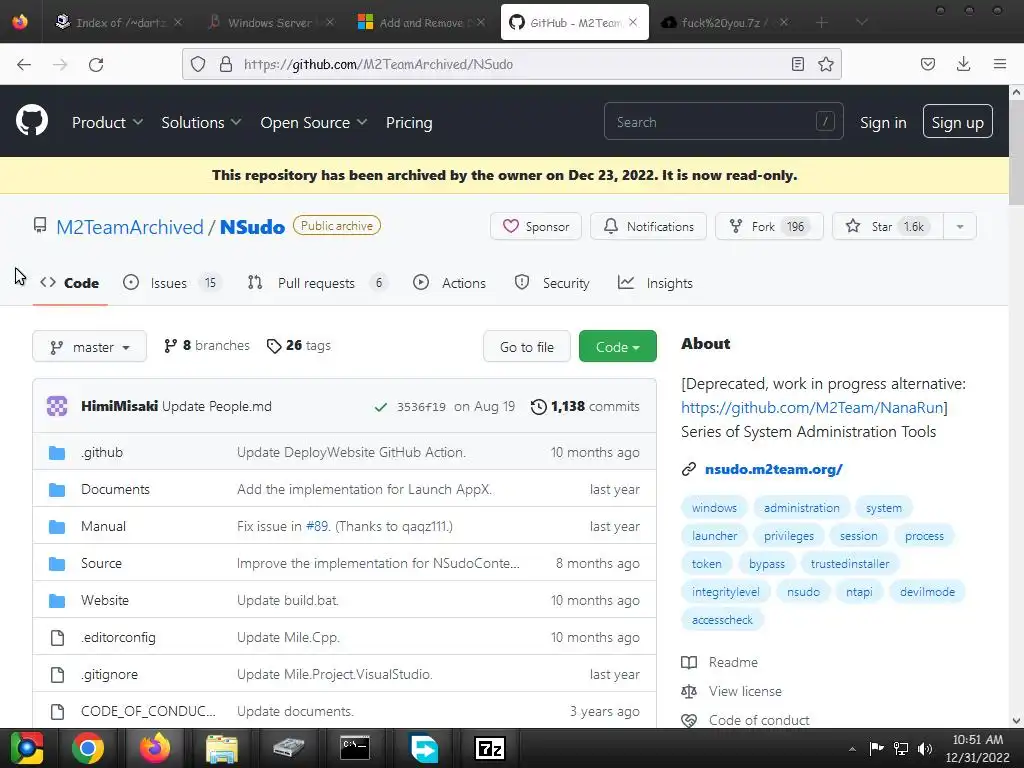
Task: Open the Firefox downloads icon
Action: 963,64
